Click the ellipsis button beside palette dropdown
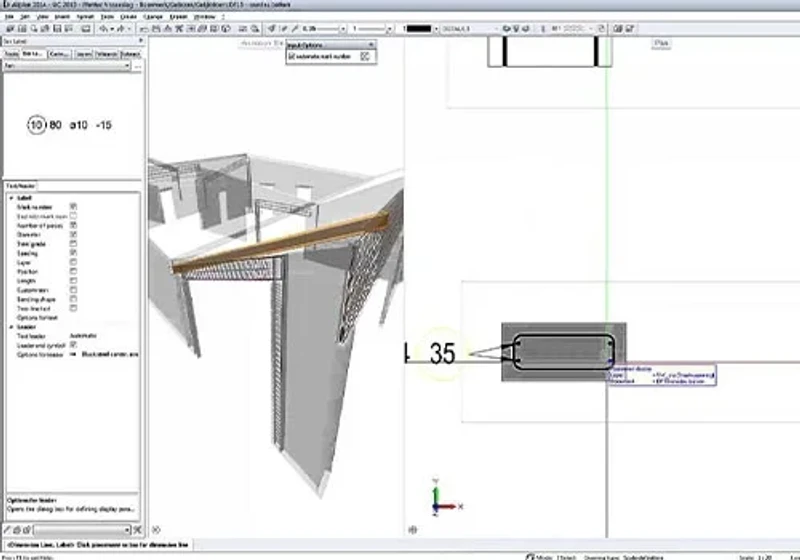Viewport: 800px width, 560px height. click(x=137, y=66)
